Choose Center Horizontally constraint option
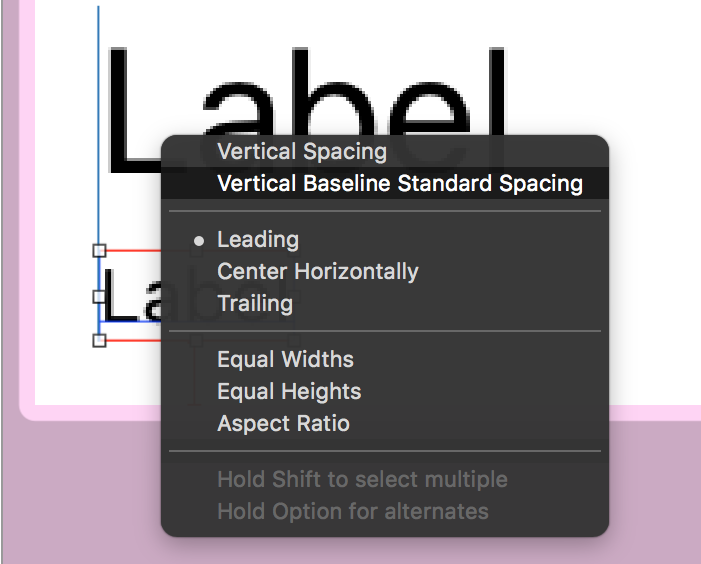Screen dimensions: 701x564 coord(317,272)
